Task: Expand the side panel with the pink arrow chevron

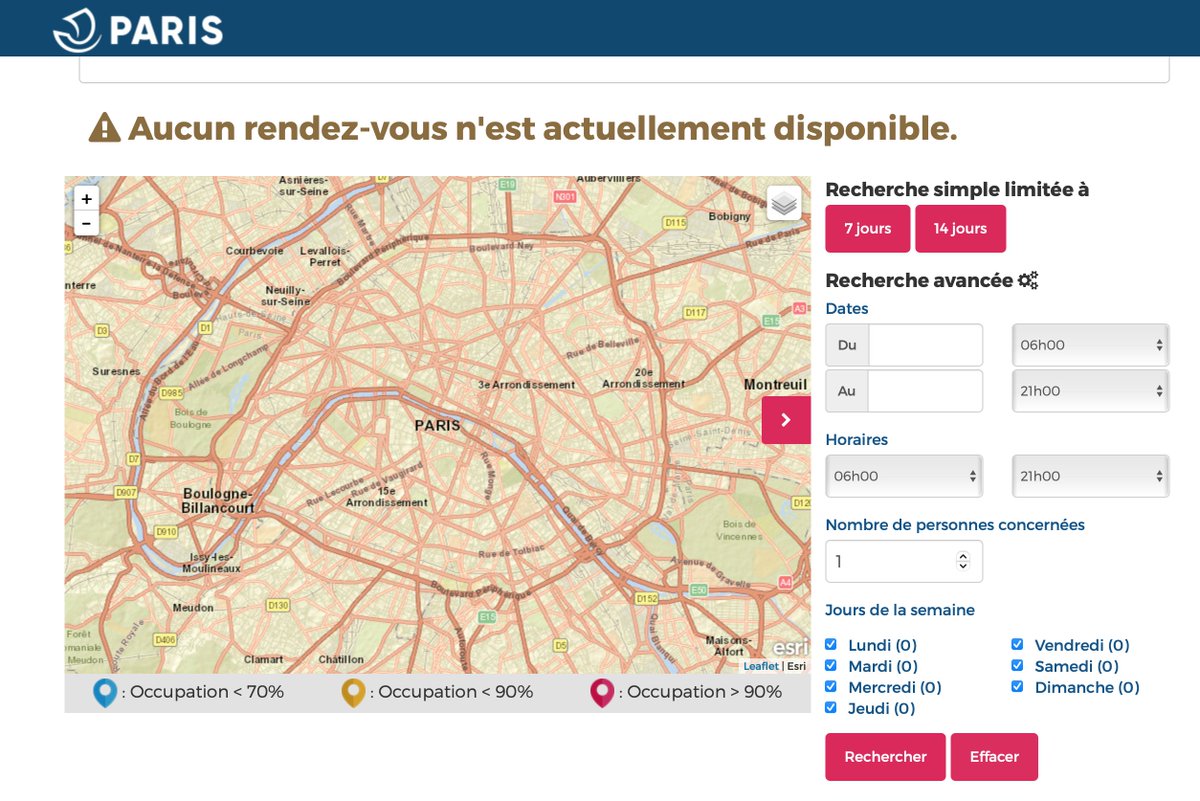Action: coord(786,420)
